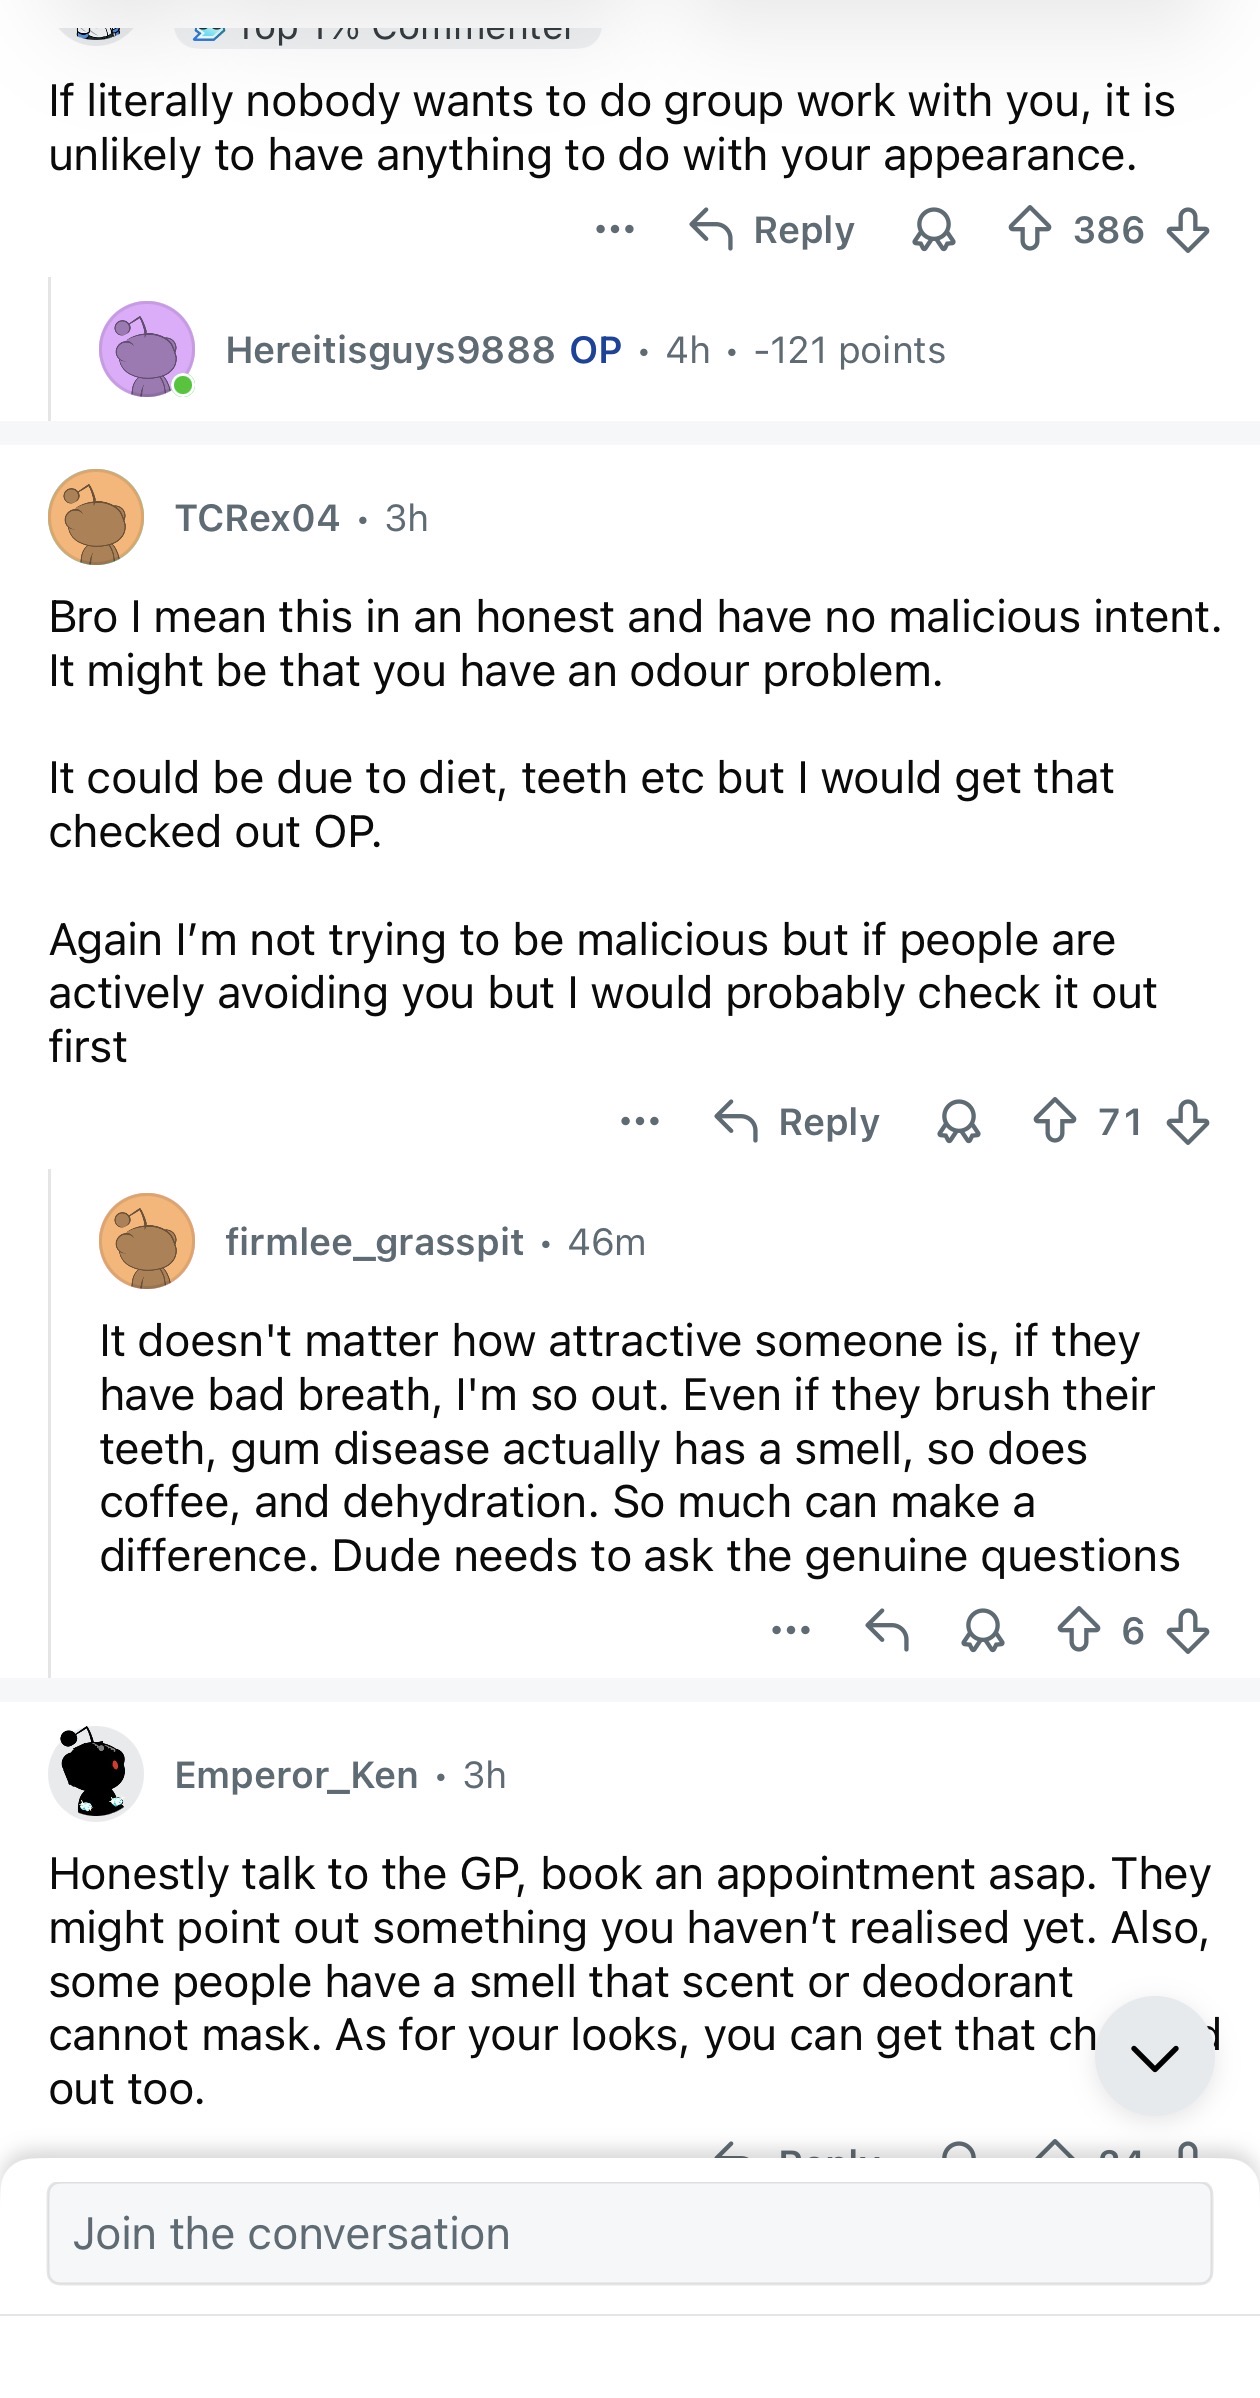Focus the Join the conversation field
Screen dimensions: 1260x2398
(x=630, y=2234)
